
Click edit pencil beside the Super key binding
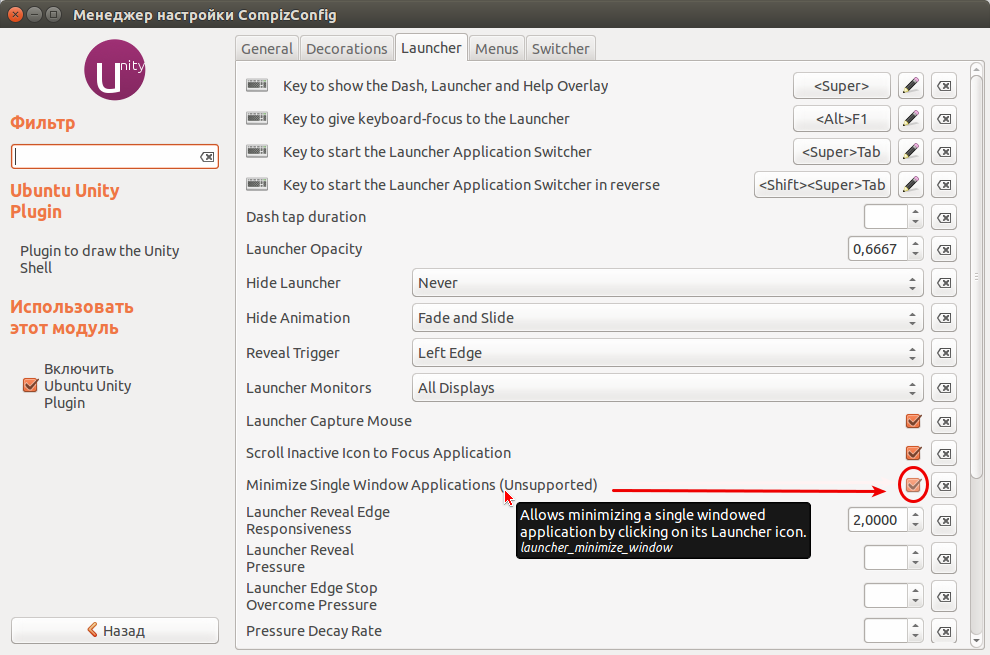(x=910, y=86)
